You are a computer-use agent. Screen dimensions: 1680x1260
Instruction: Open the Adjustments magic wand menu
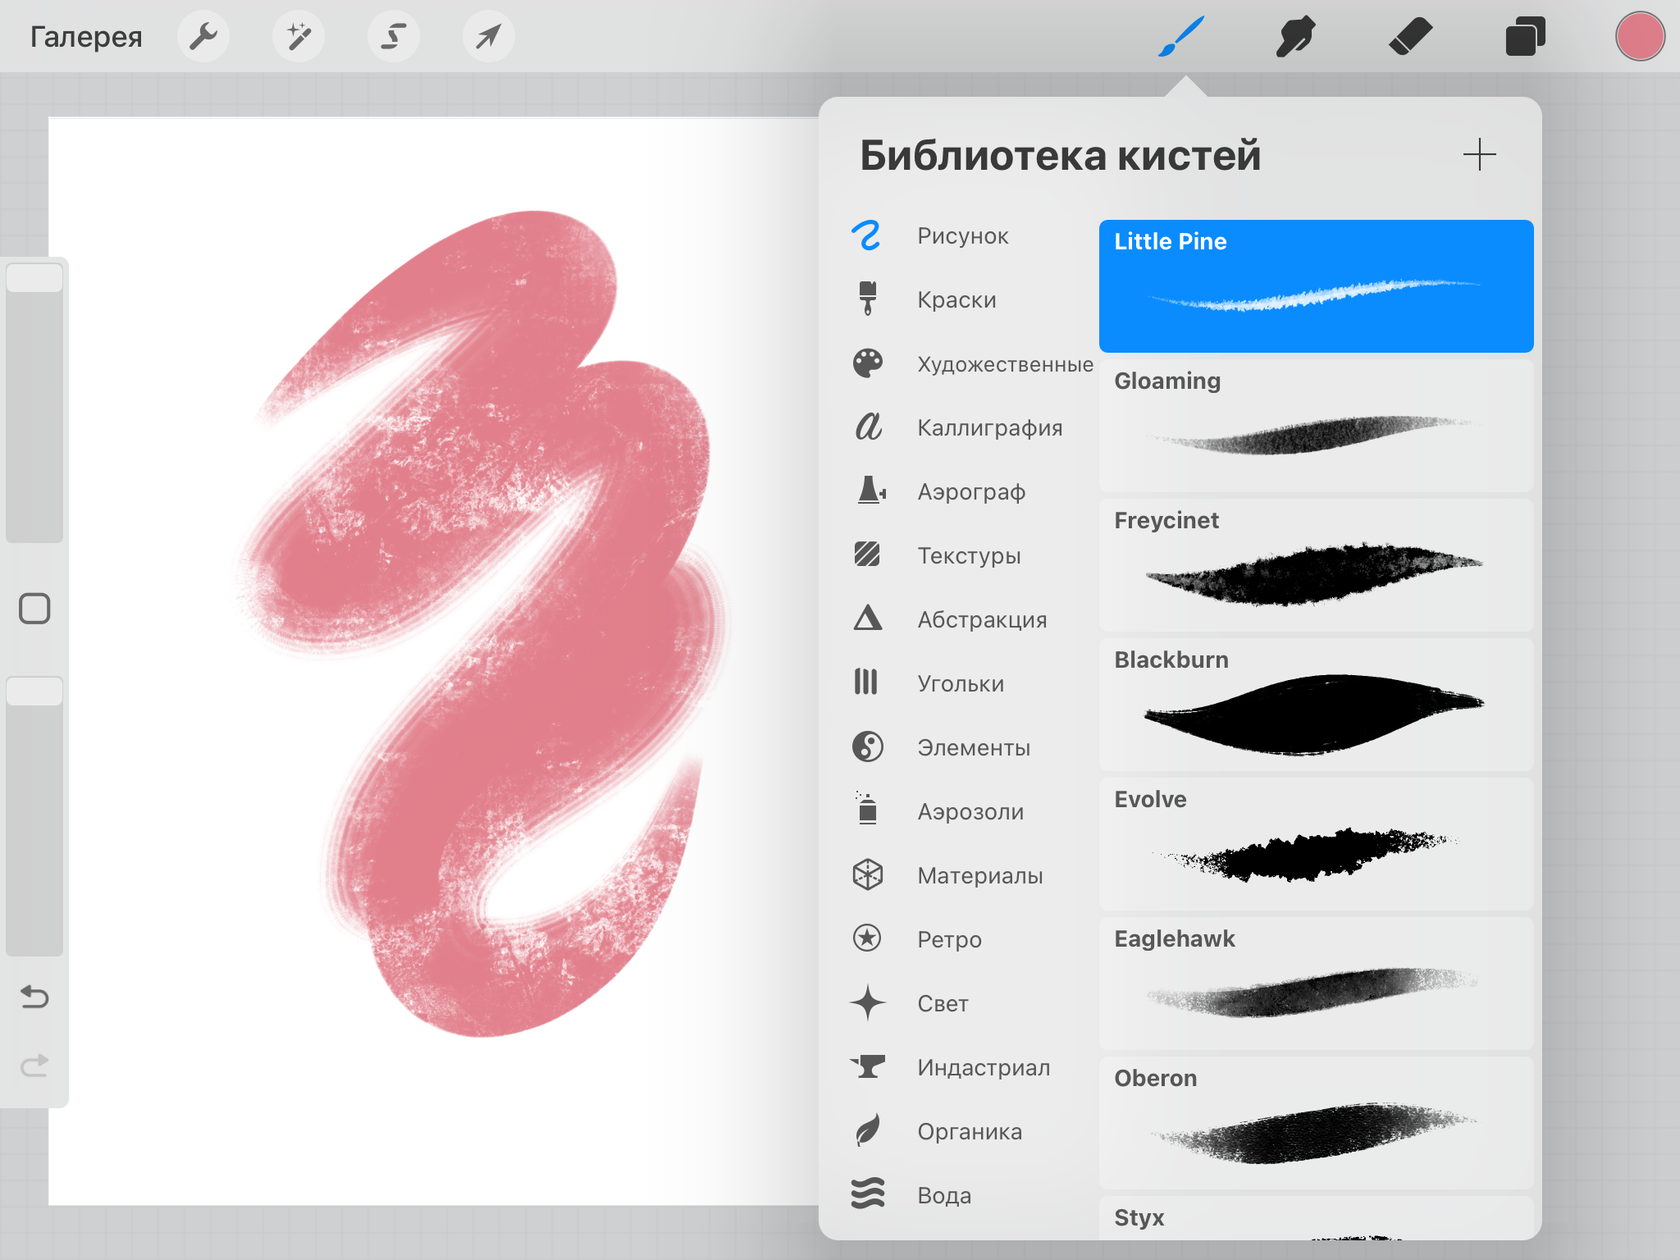(298, 37)
